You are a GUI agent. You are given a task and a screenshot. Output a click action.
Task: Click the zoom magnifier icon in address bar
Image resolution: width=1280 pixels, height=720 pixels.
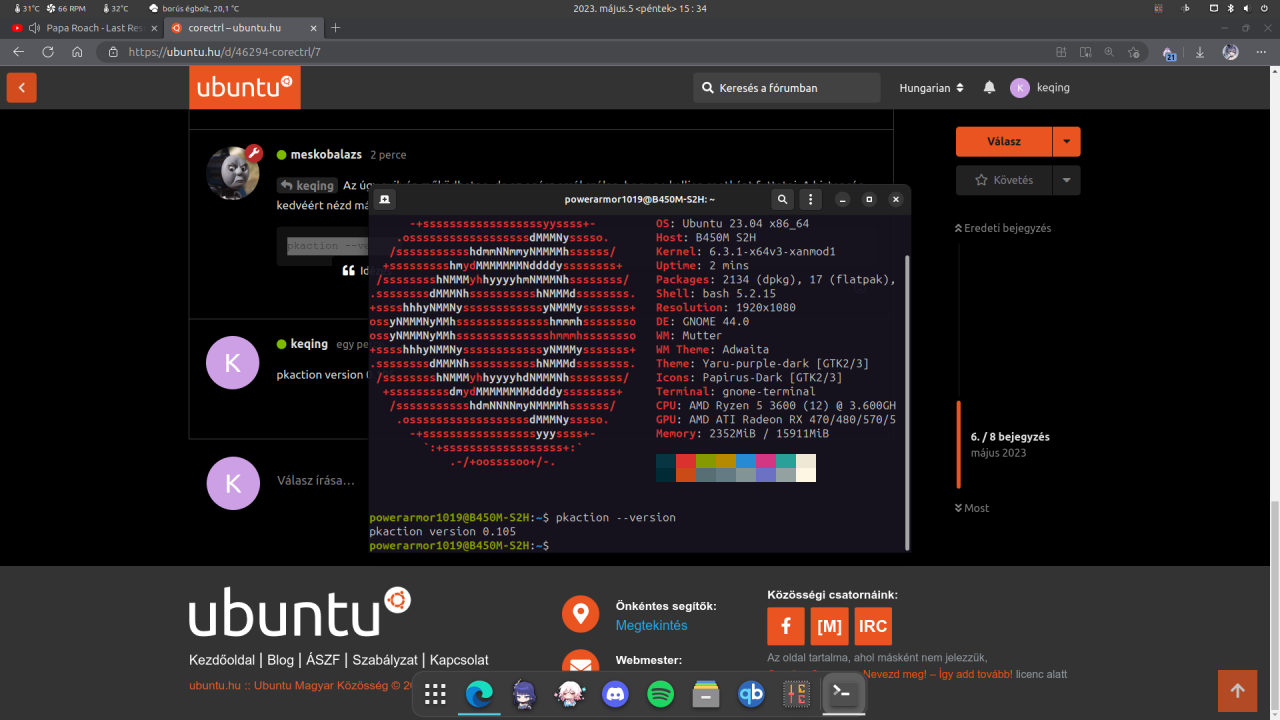(x=1109, y=51)
